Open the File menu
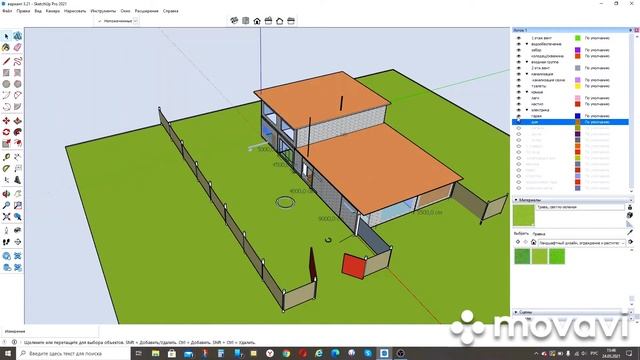Viewport: 640px width, 360px height. pyautogui.click(x=7, y=11)
